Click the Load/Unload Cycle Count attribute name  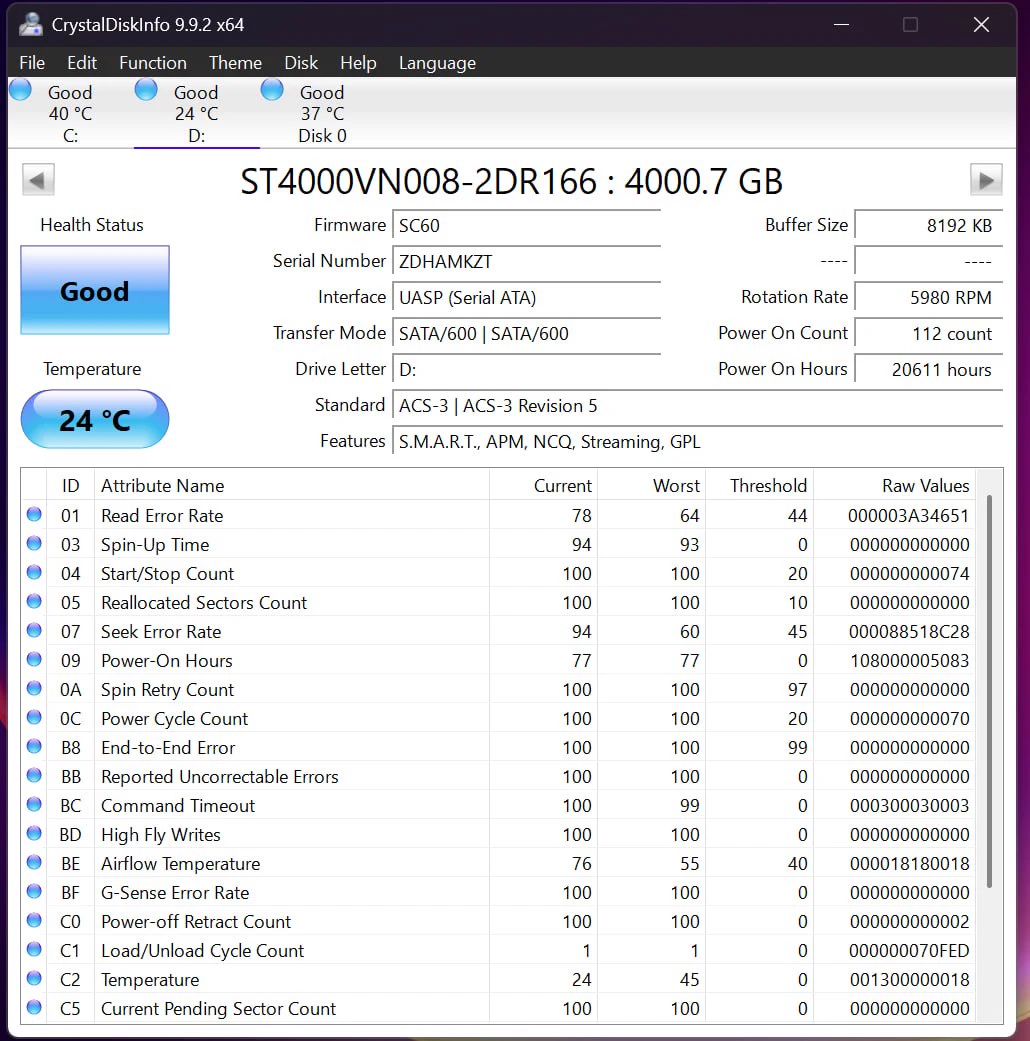tap(203, 951)
